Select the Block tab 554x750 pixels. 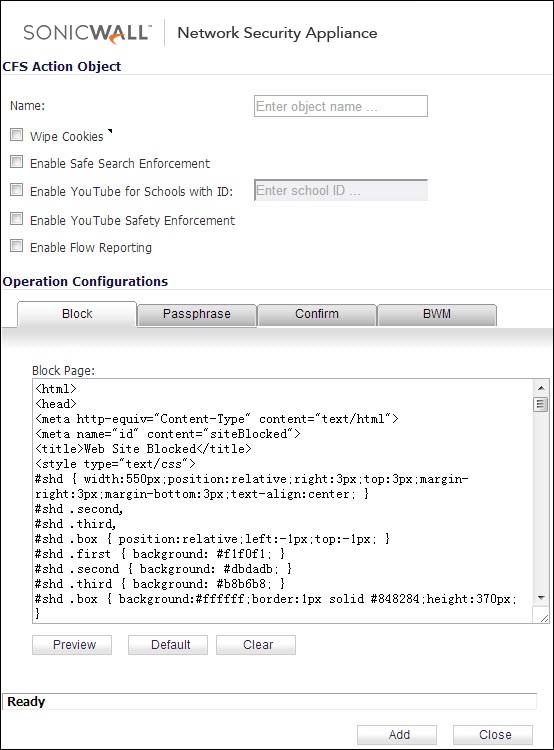point(77,314)
